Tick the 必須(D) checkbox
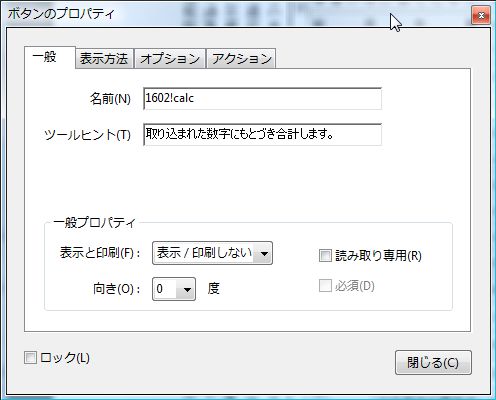496x400 pixels. (325, 286)
